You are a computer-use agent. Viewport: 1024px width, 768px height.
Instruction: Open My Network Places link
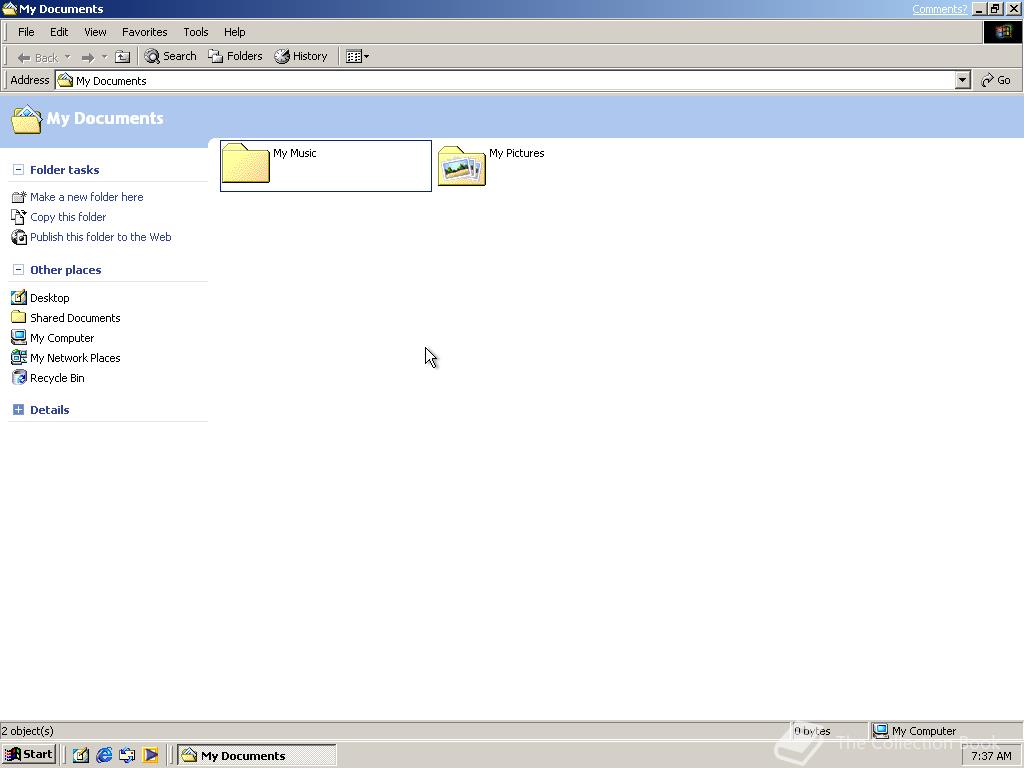click(75, 358)
